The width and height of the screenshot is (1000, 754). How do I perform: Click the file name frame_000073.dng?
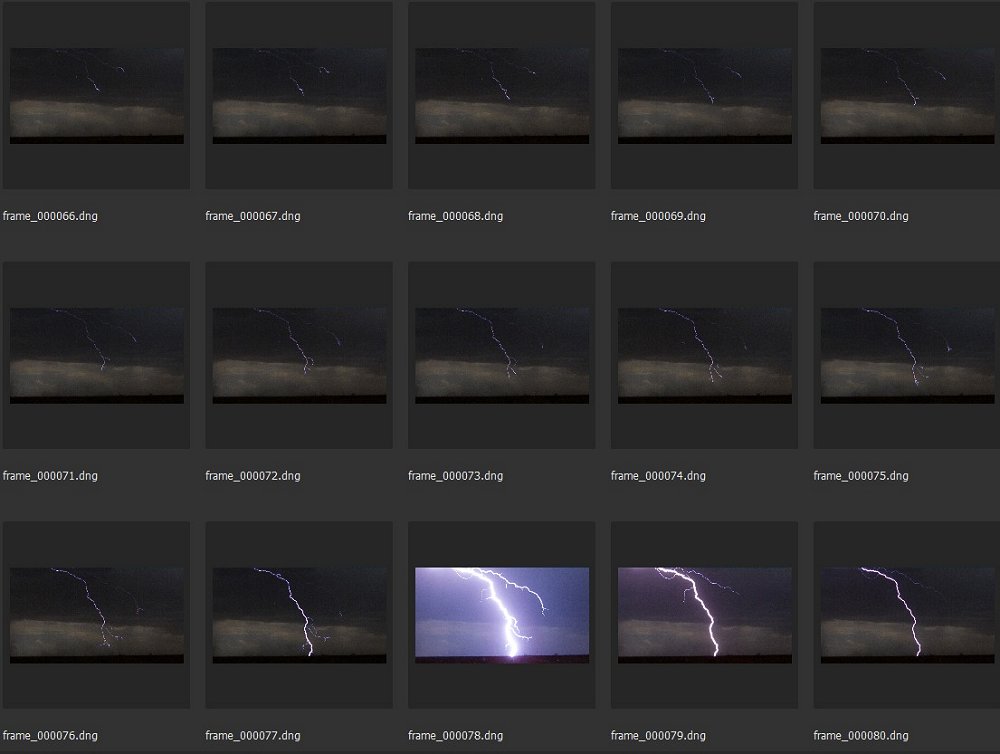pyautogui.click(x=456, y=476)
